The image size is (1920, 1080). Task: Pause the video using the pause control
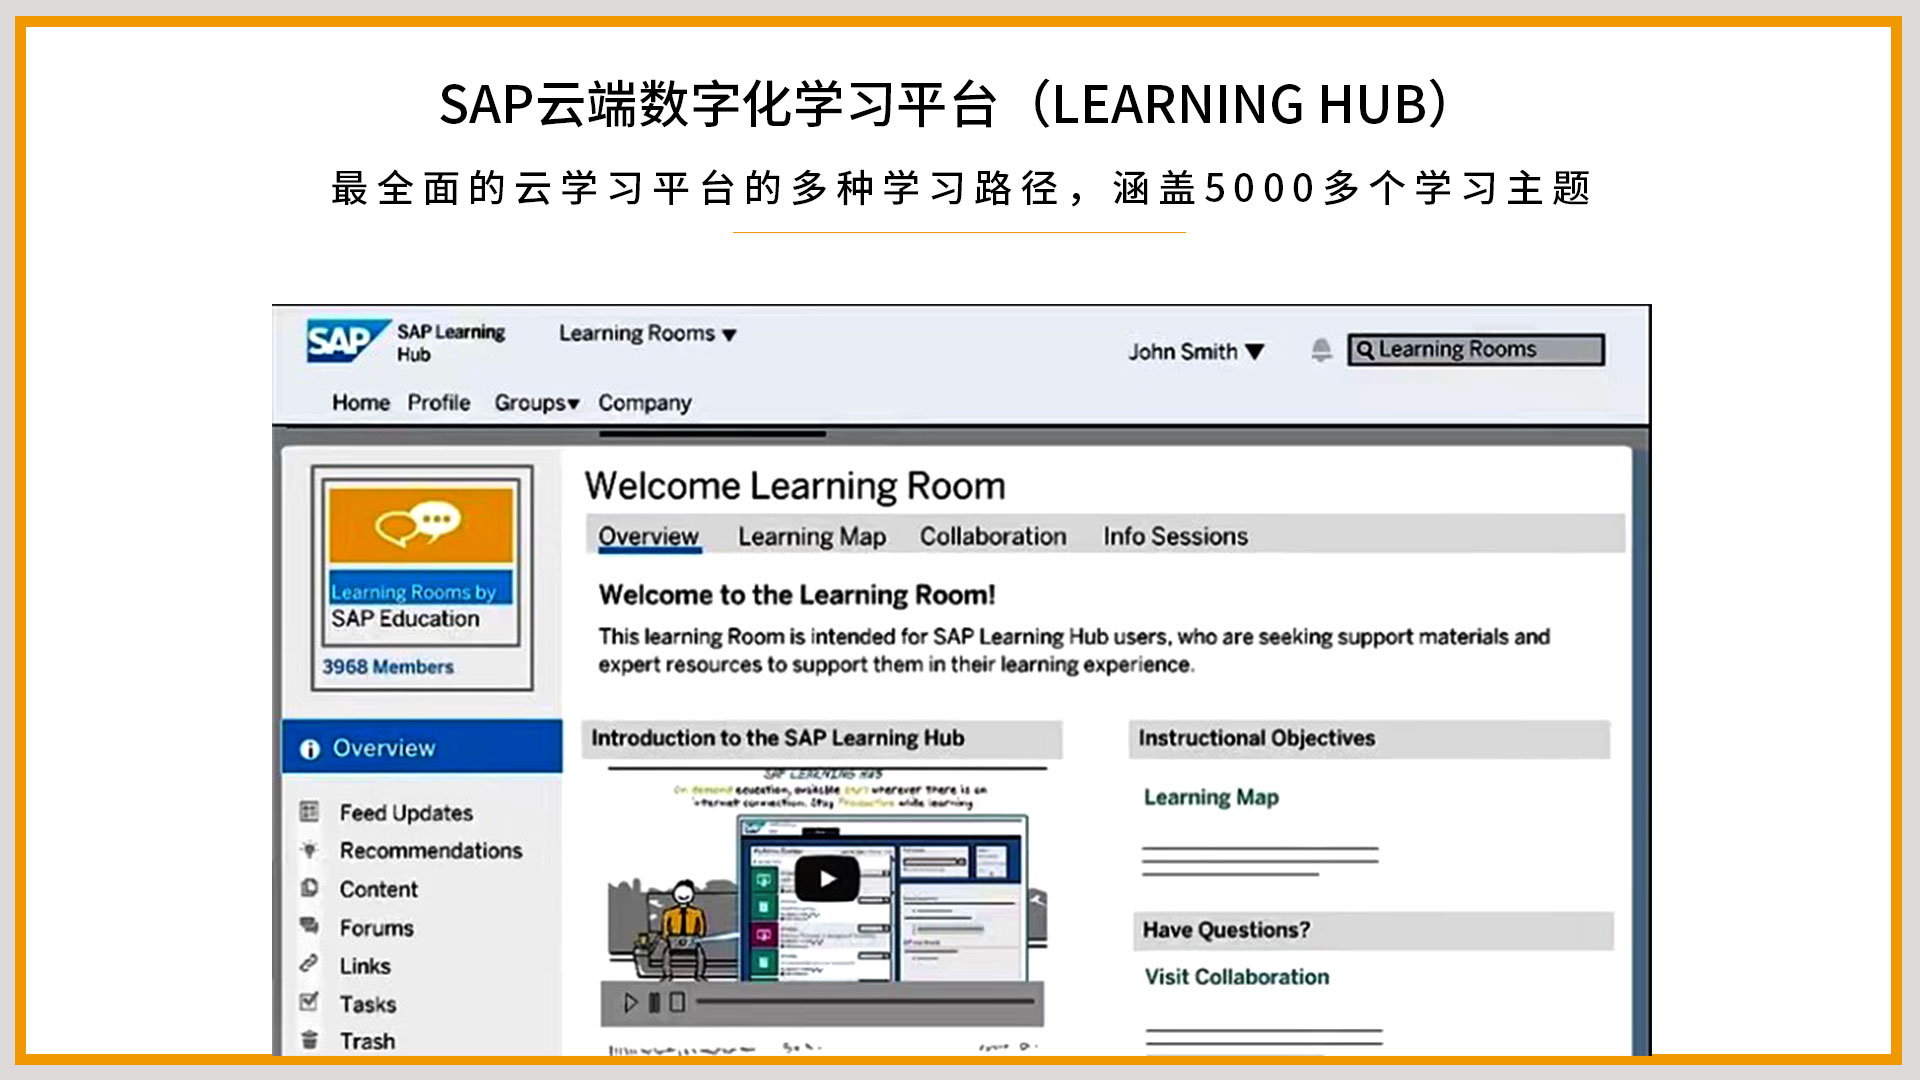[654, 1003]
